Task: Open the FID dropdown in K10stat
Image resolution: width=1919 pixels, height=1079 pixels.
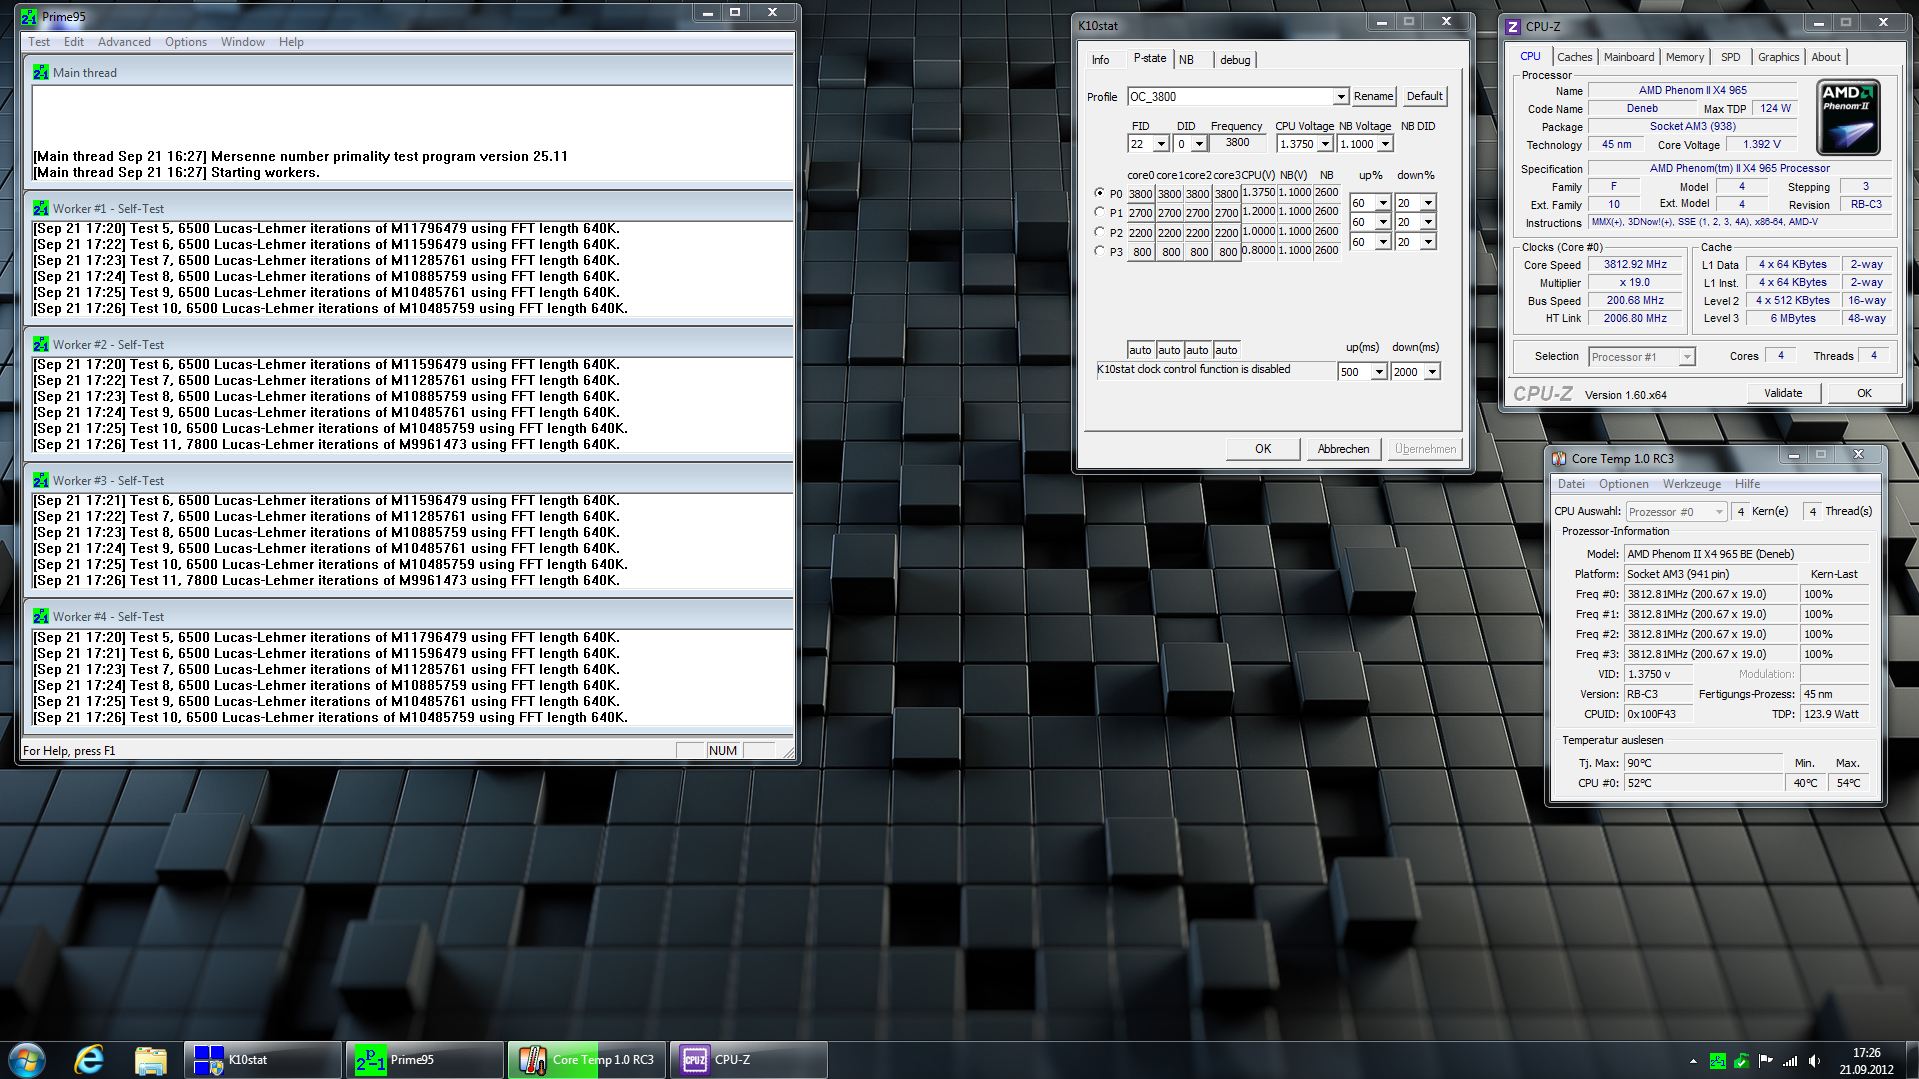Action: tap(1160, 144)
